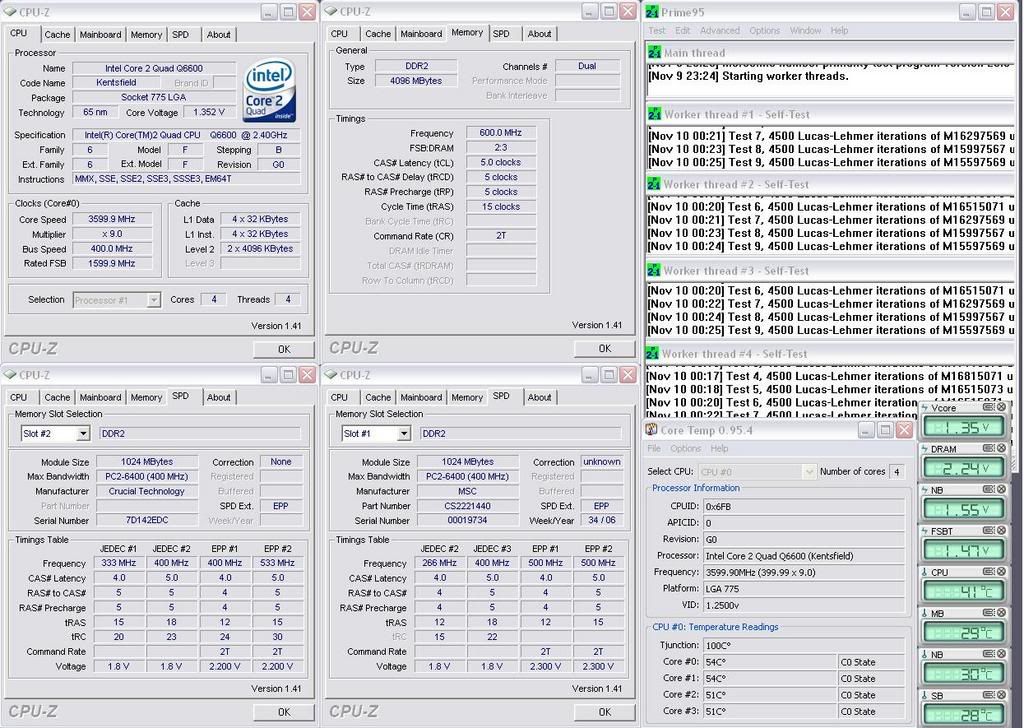
Task: Click the Core Voltage 1.352 V value
Action: pyautogui.click(x=209, y=112)
